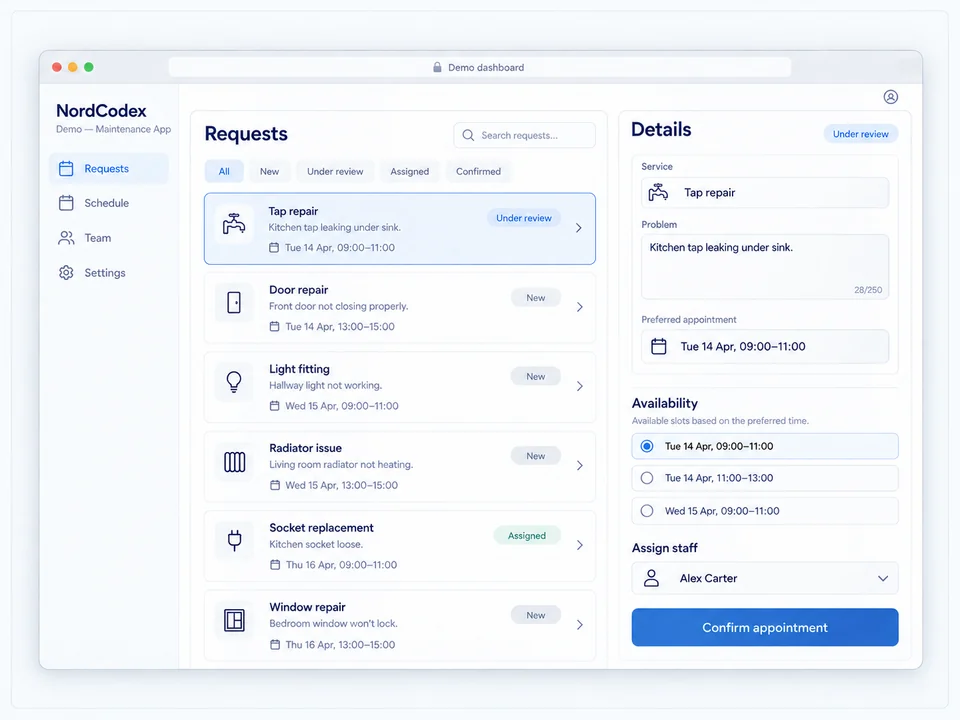
Task: Click the window icon on Window repair card
Action: point(234,620)
